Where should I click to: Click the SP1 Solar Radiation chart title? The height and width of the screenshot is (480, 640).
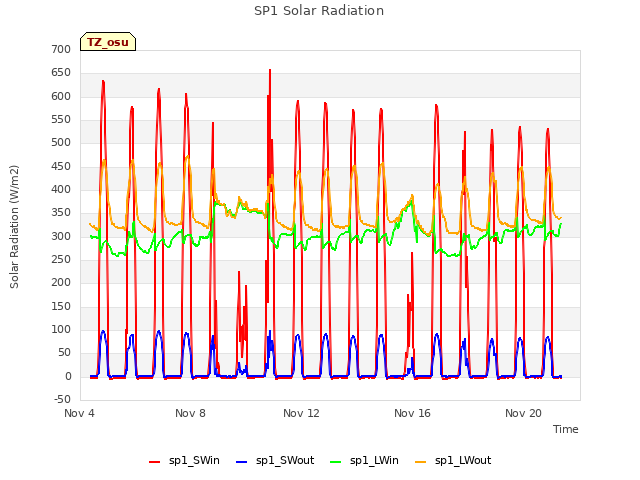(x=319, y=11)
